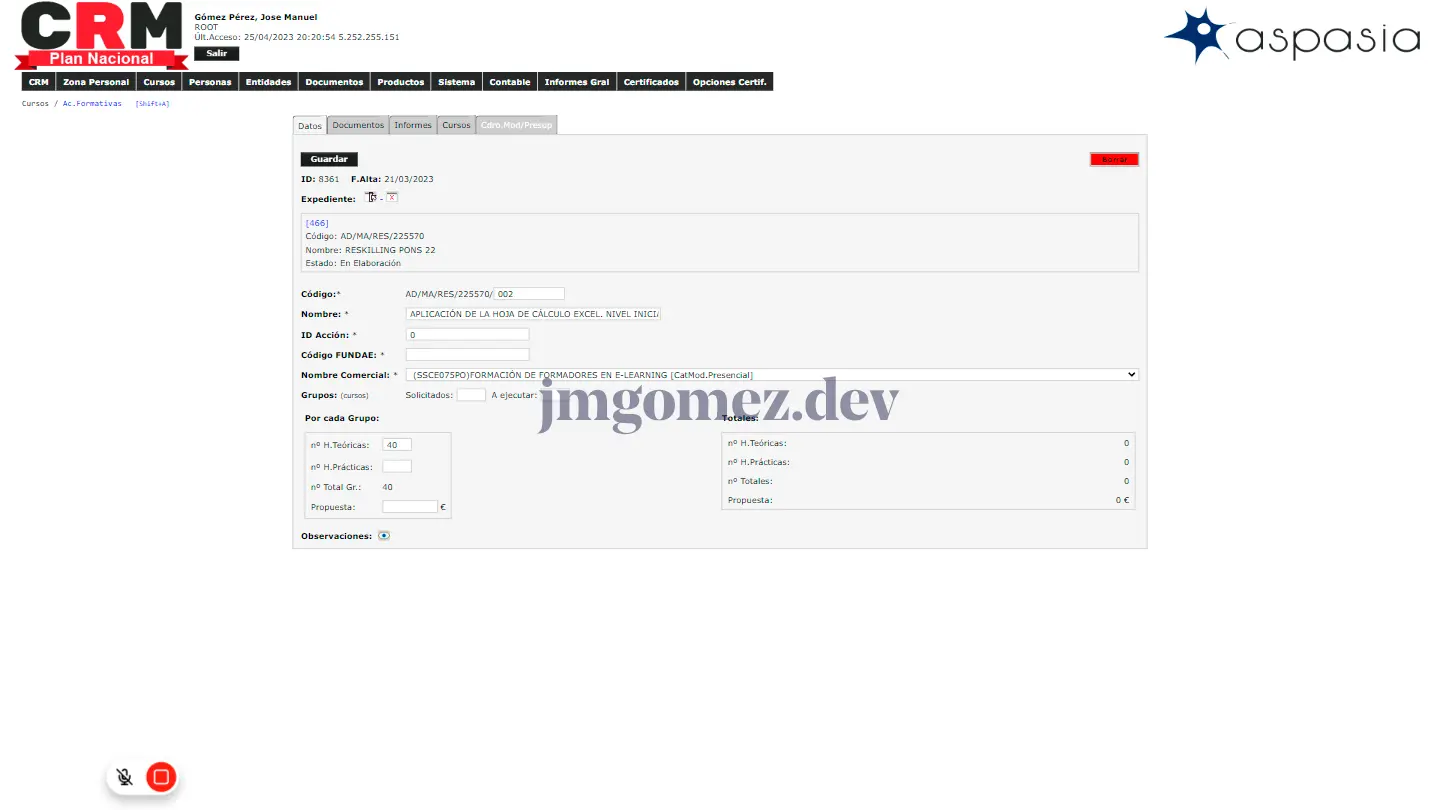The width and height of the screenshot is (1440, 810).
Task: Open the expediente link [466]
Action: pyautogui.click(x=317, y=223)
